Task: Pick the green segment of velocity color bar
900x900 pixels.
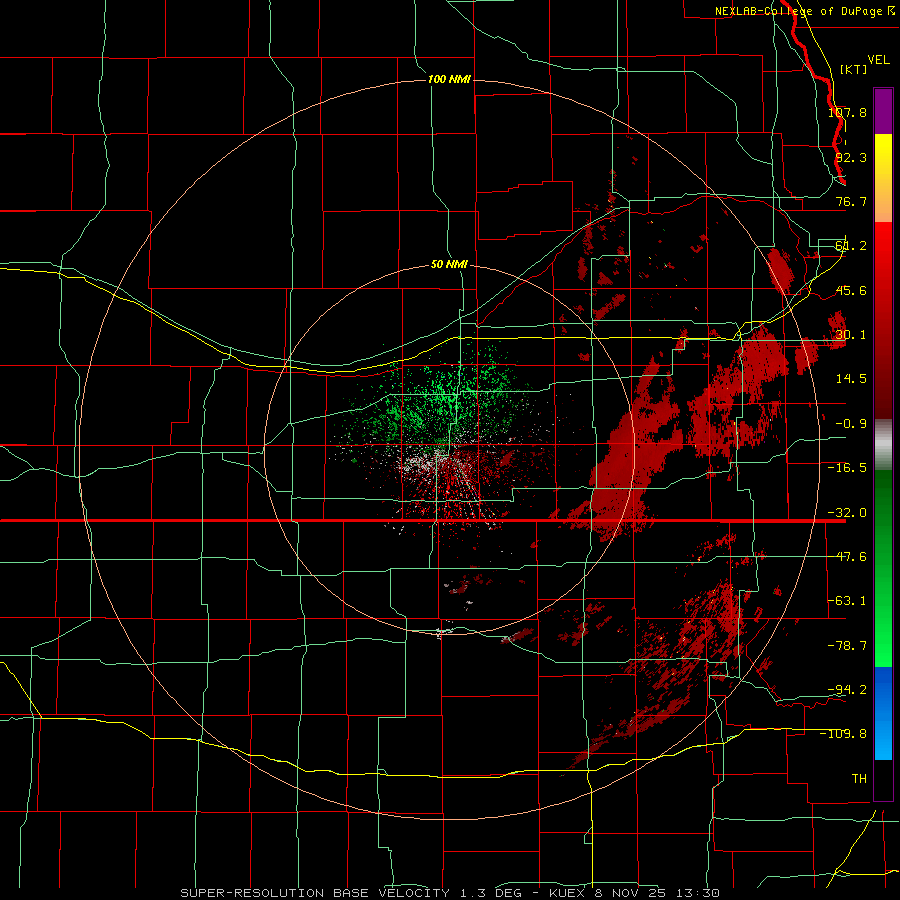Action: point(883,568)
